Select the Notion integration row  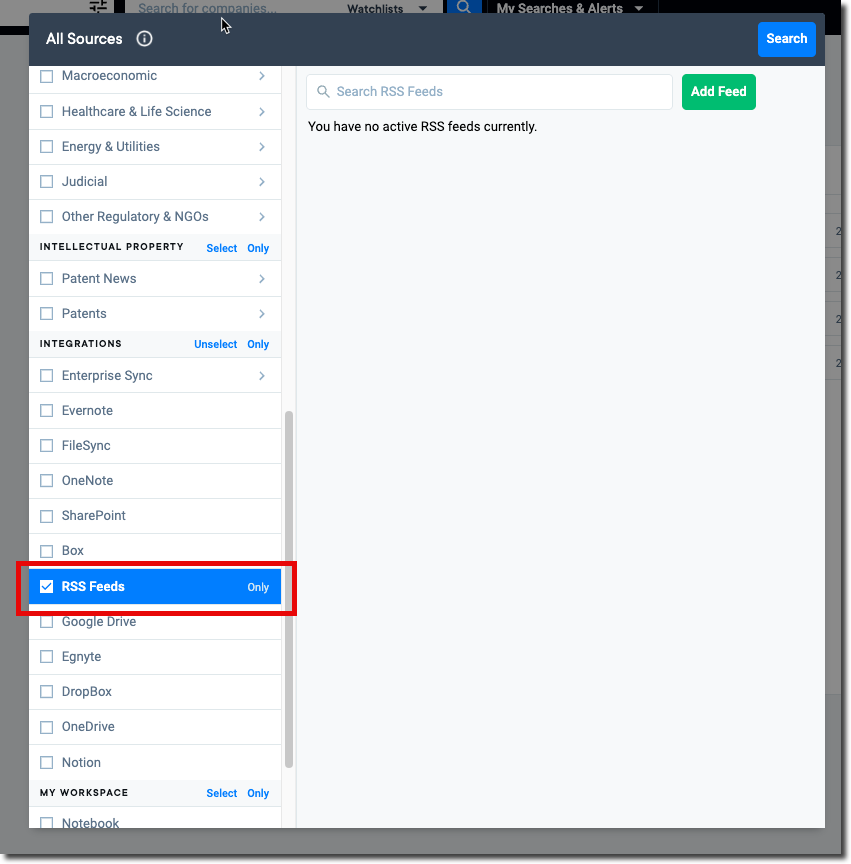[x=155, y=762]
